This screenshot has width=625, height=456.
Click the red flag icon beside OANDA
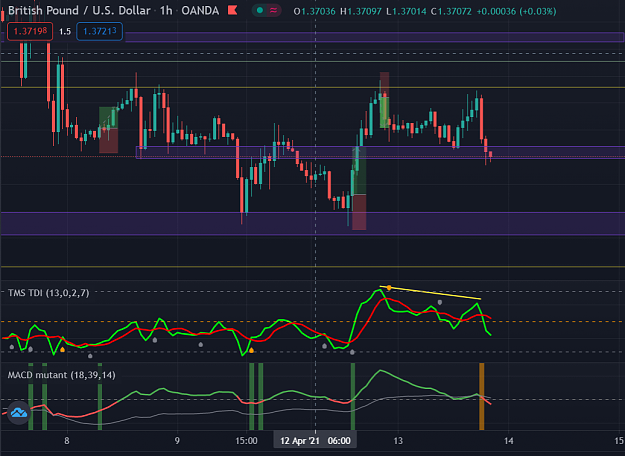(232, 10)
